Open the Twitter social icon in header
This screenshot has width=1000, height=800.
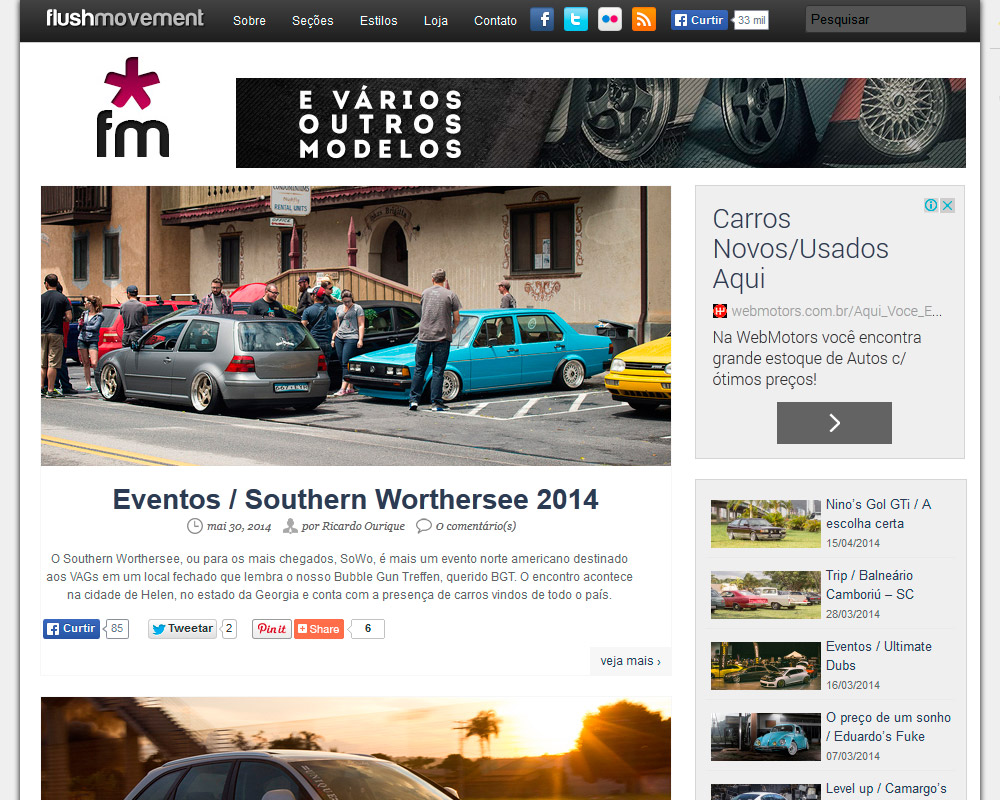pyautogui.click(x=576, y=20)
